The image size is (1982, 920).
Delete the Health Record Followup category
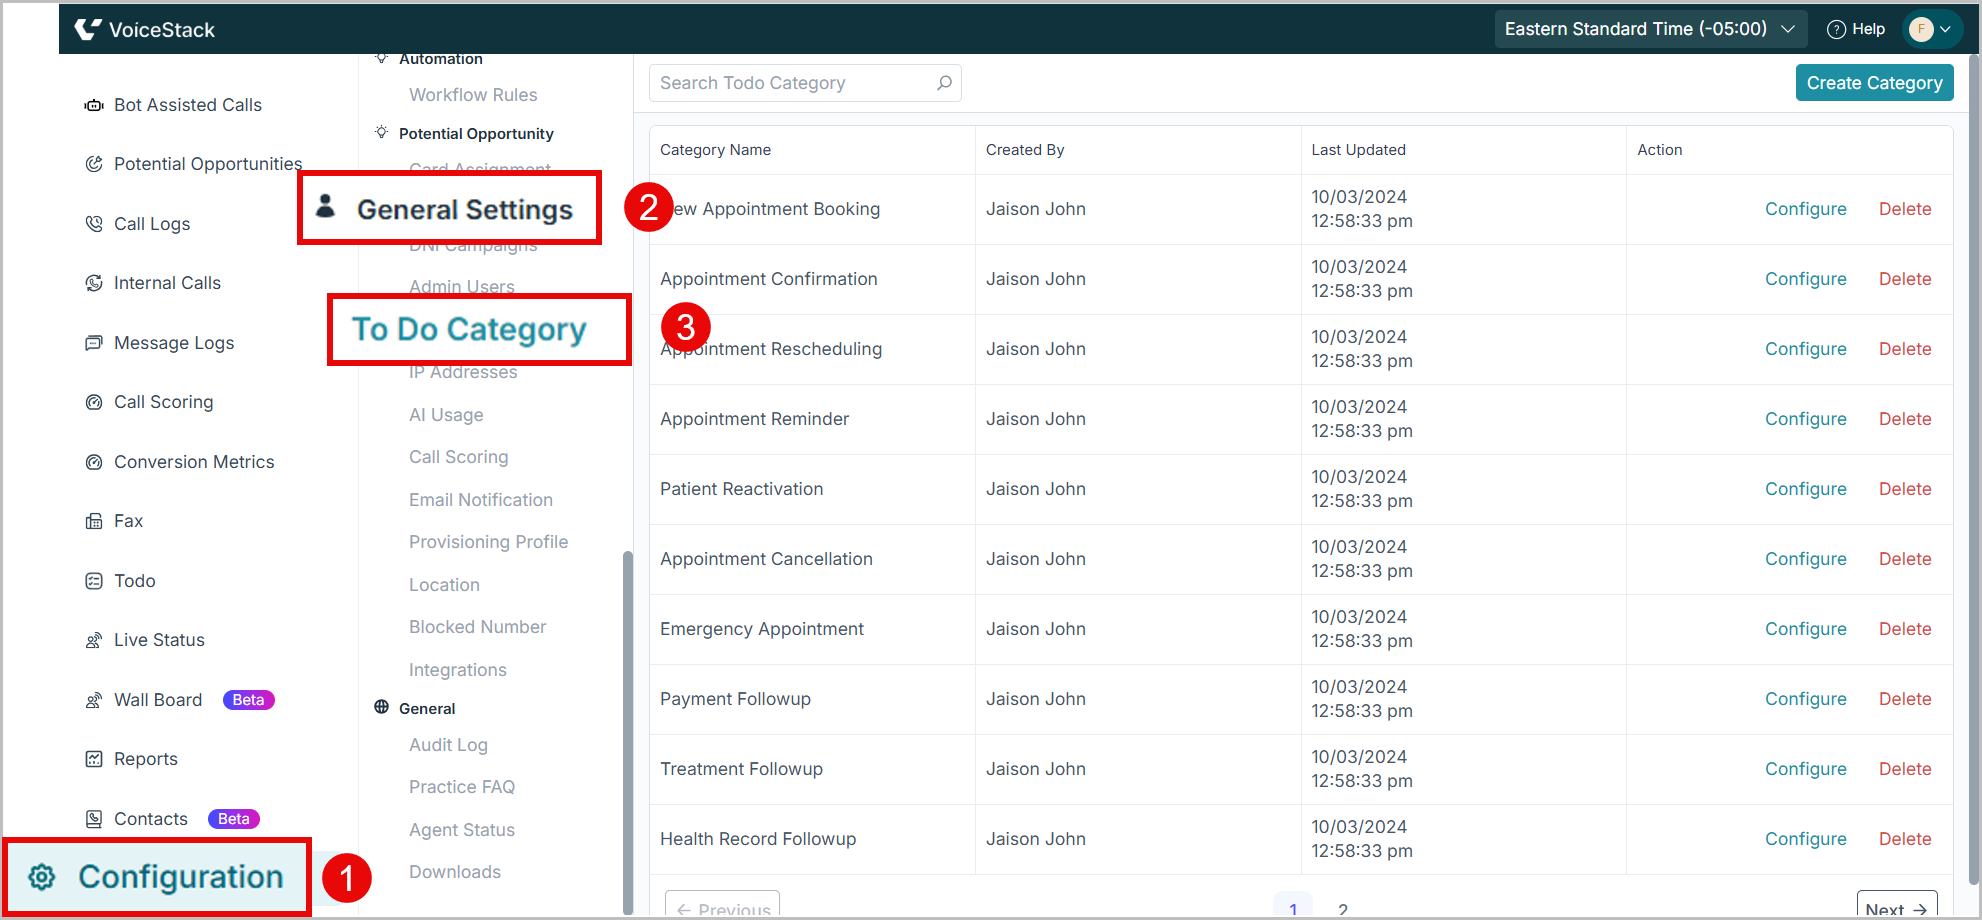[x=1904, y=839]
